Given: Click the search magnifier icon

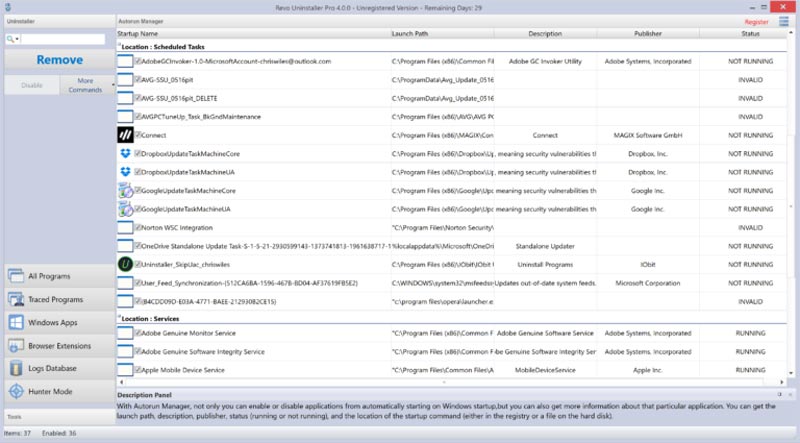Looking at the screenshot, I should point(10,39).
